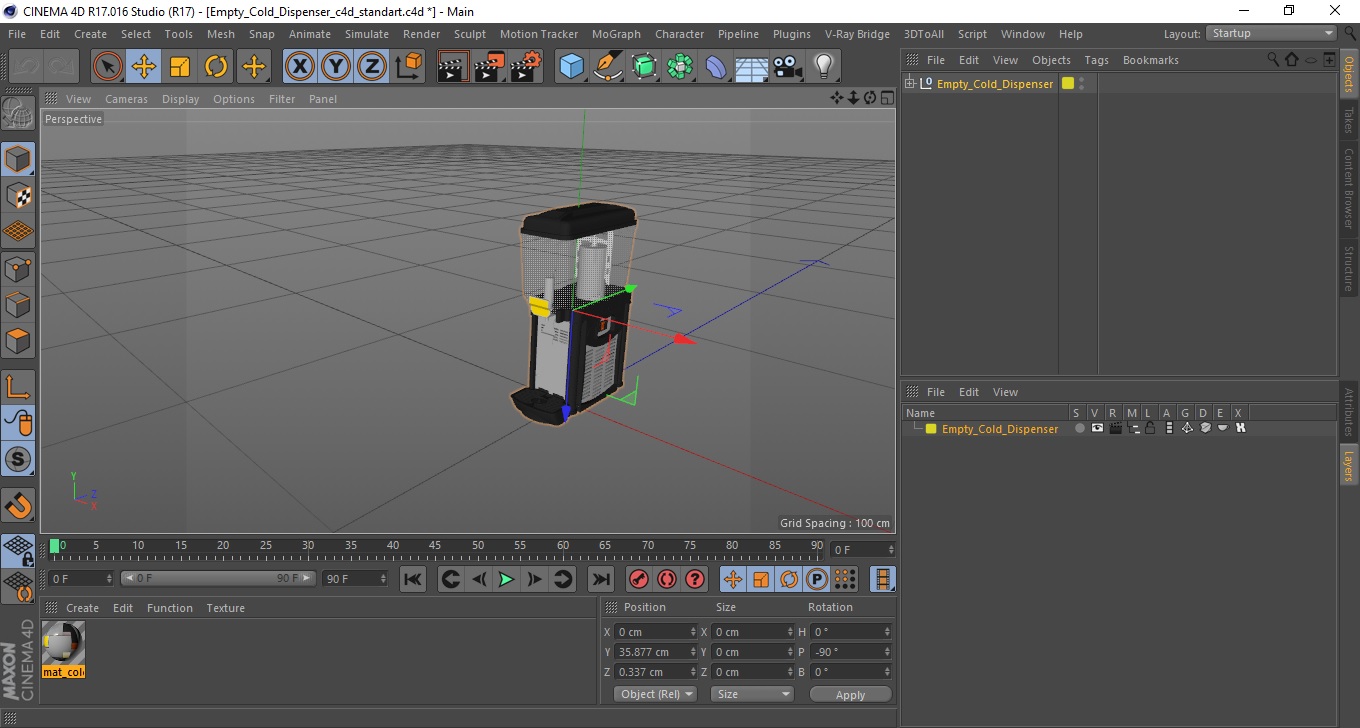Open the spline Pen tool
This screenshot has width=1360, height=728.
608,67
